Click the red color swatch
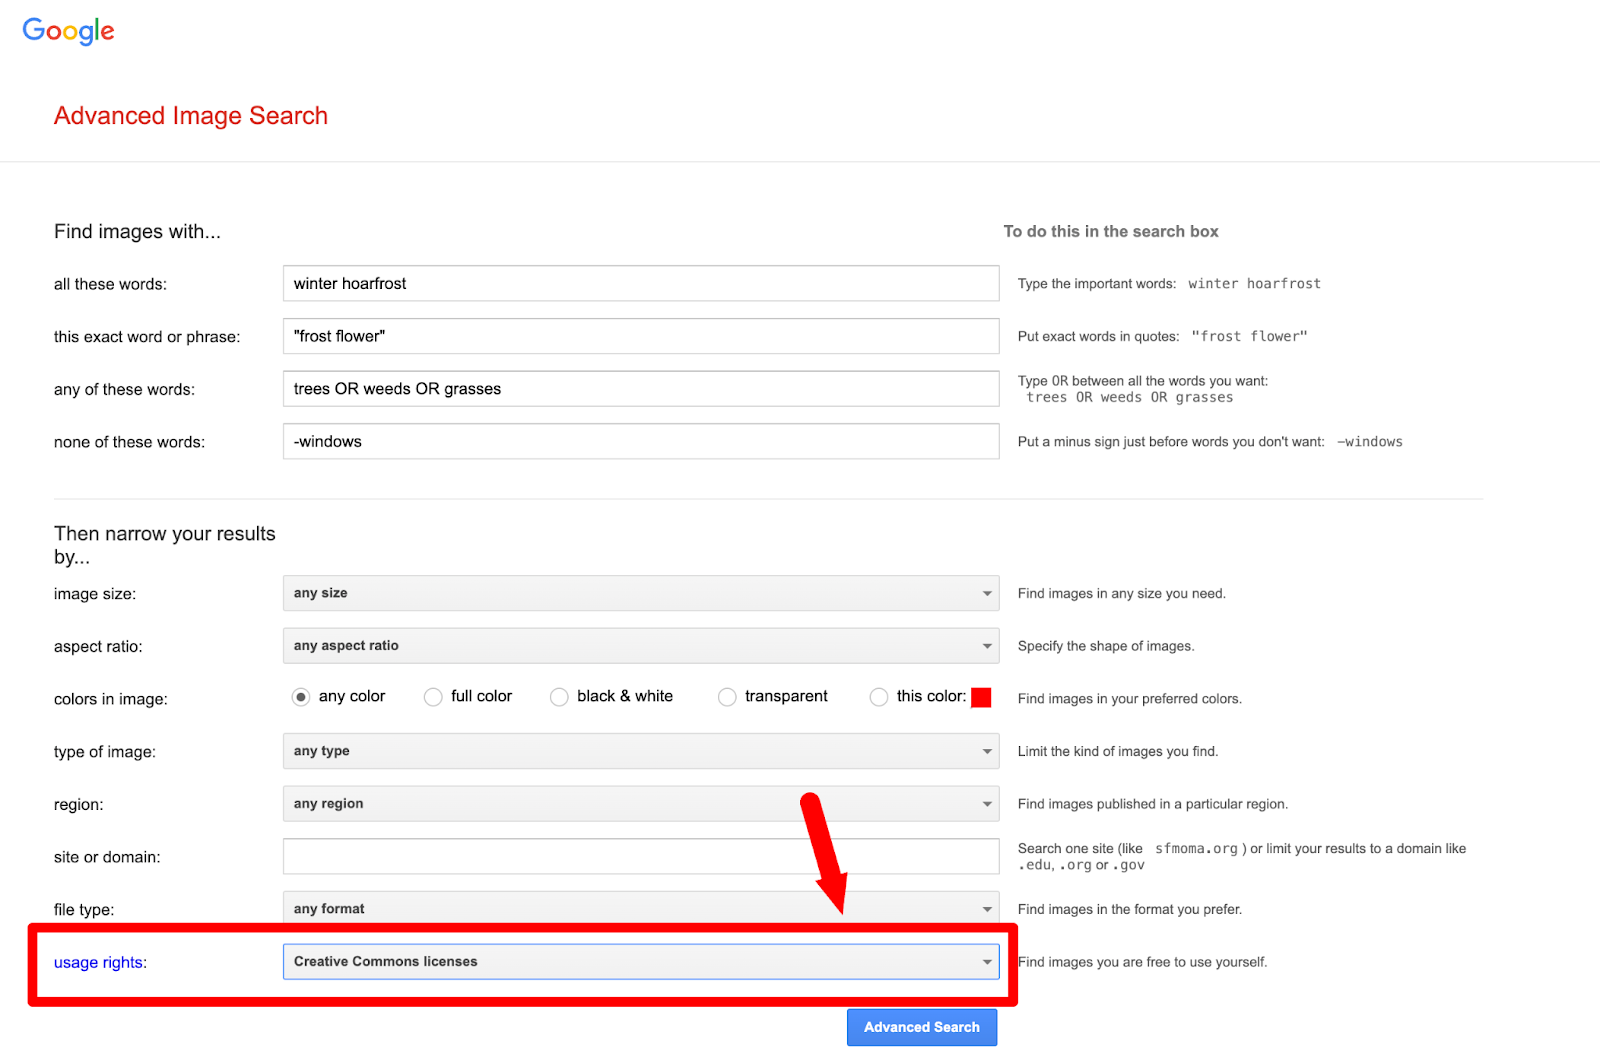Screen dimensions: 1600x1053 (x=981, y=697)
